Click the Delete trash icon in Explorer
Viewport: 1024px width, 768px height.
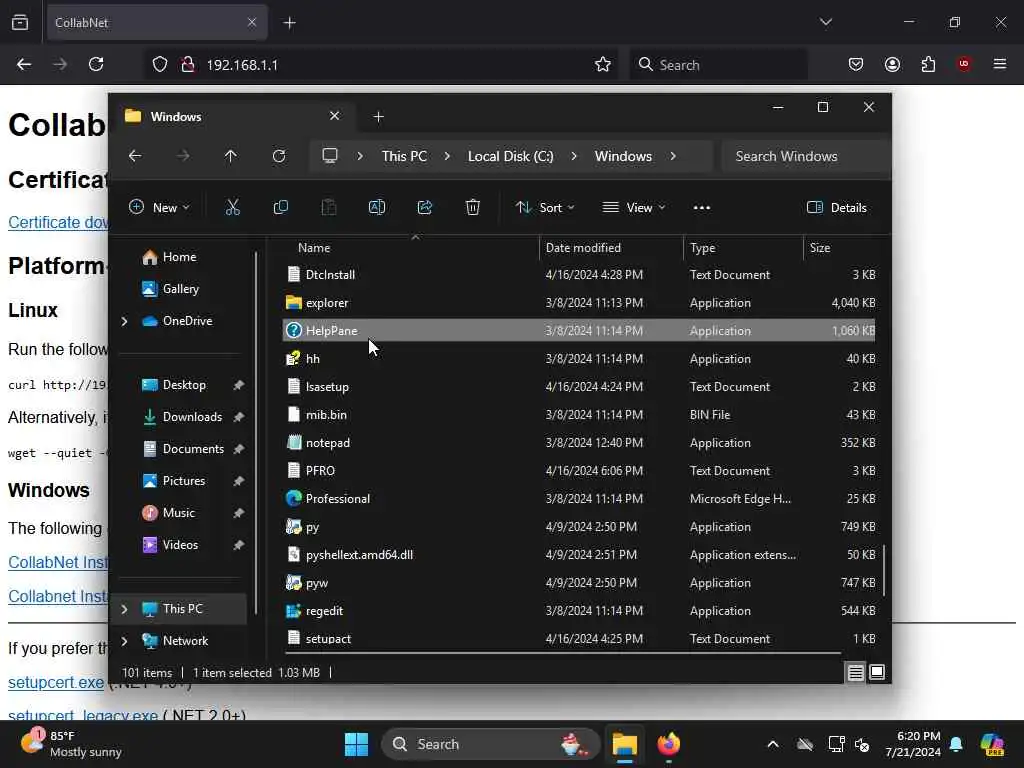click(473, 208)
